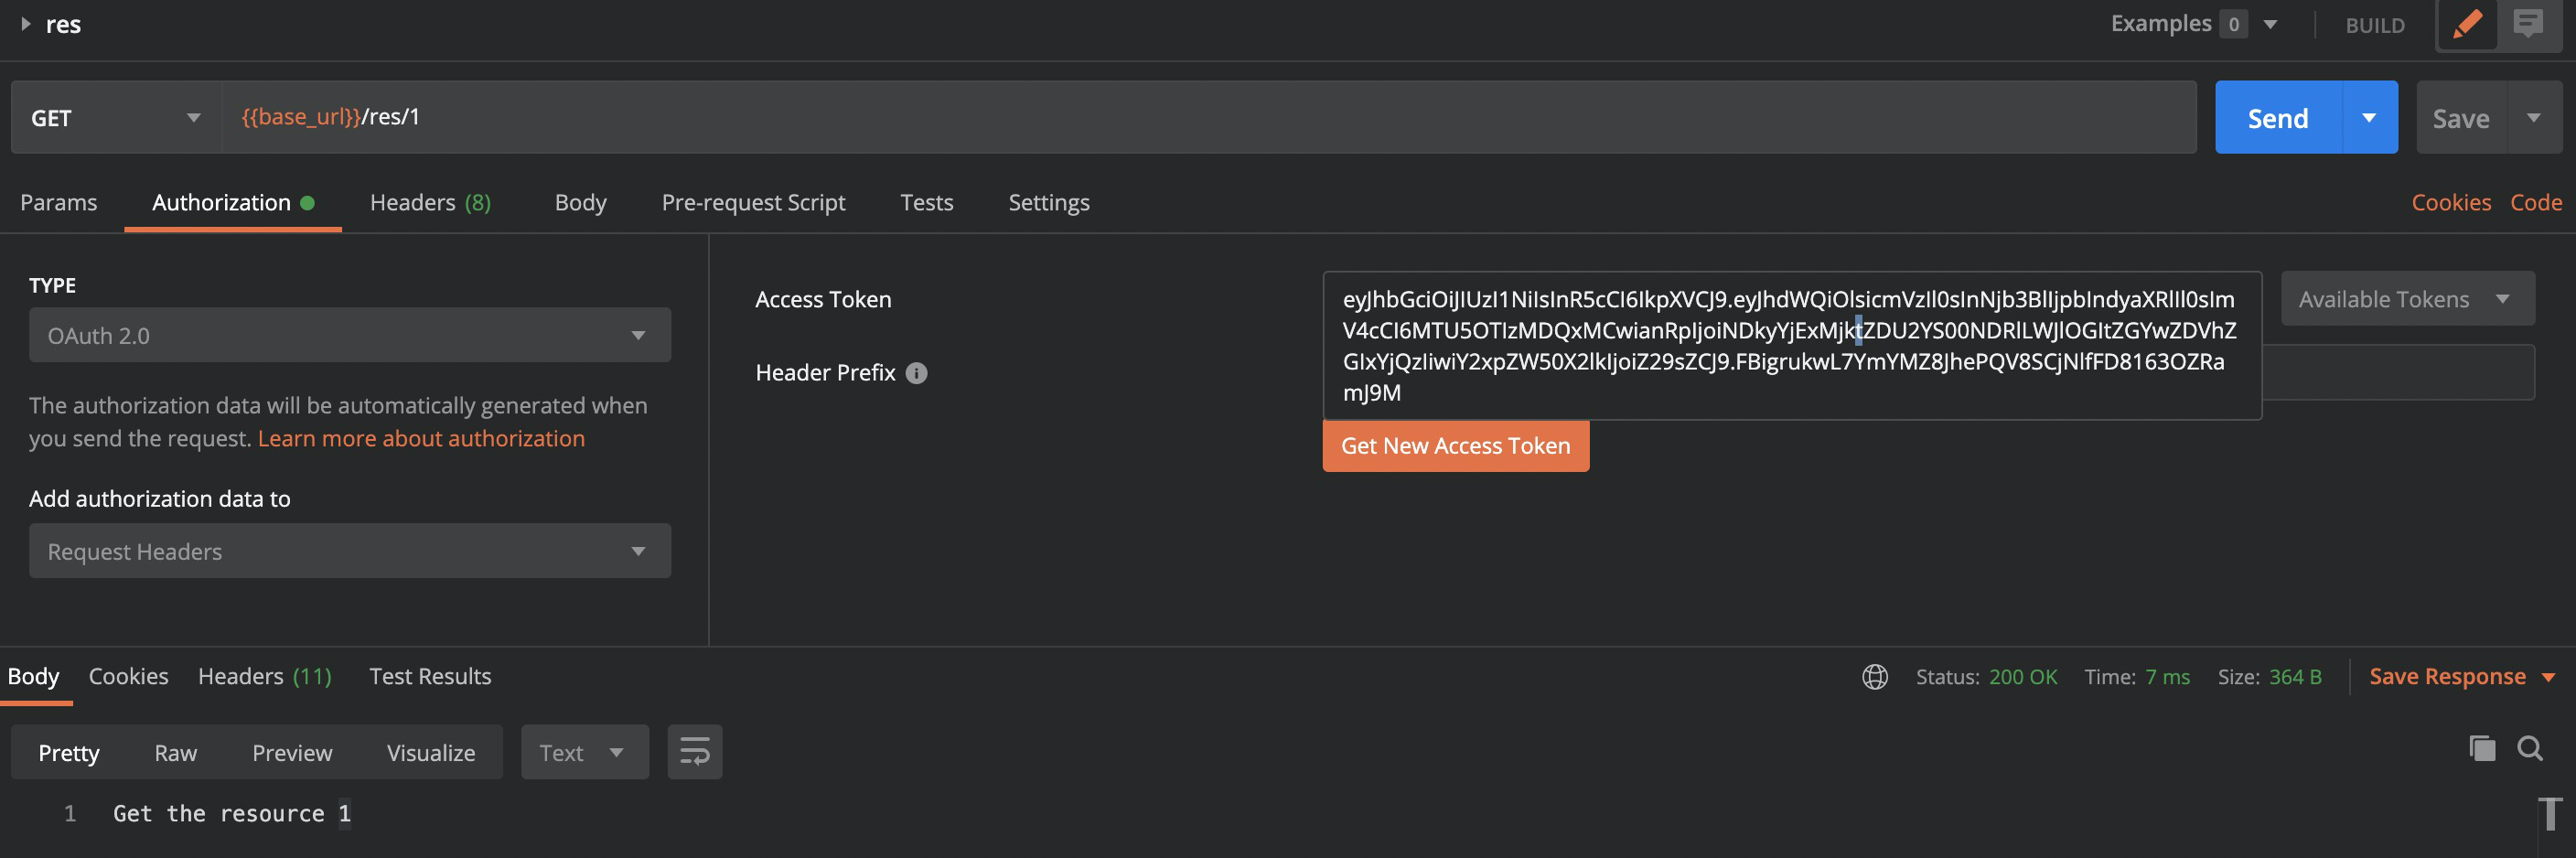Open the comments icon

(x=2528, y=24)
